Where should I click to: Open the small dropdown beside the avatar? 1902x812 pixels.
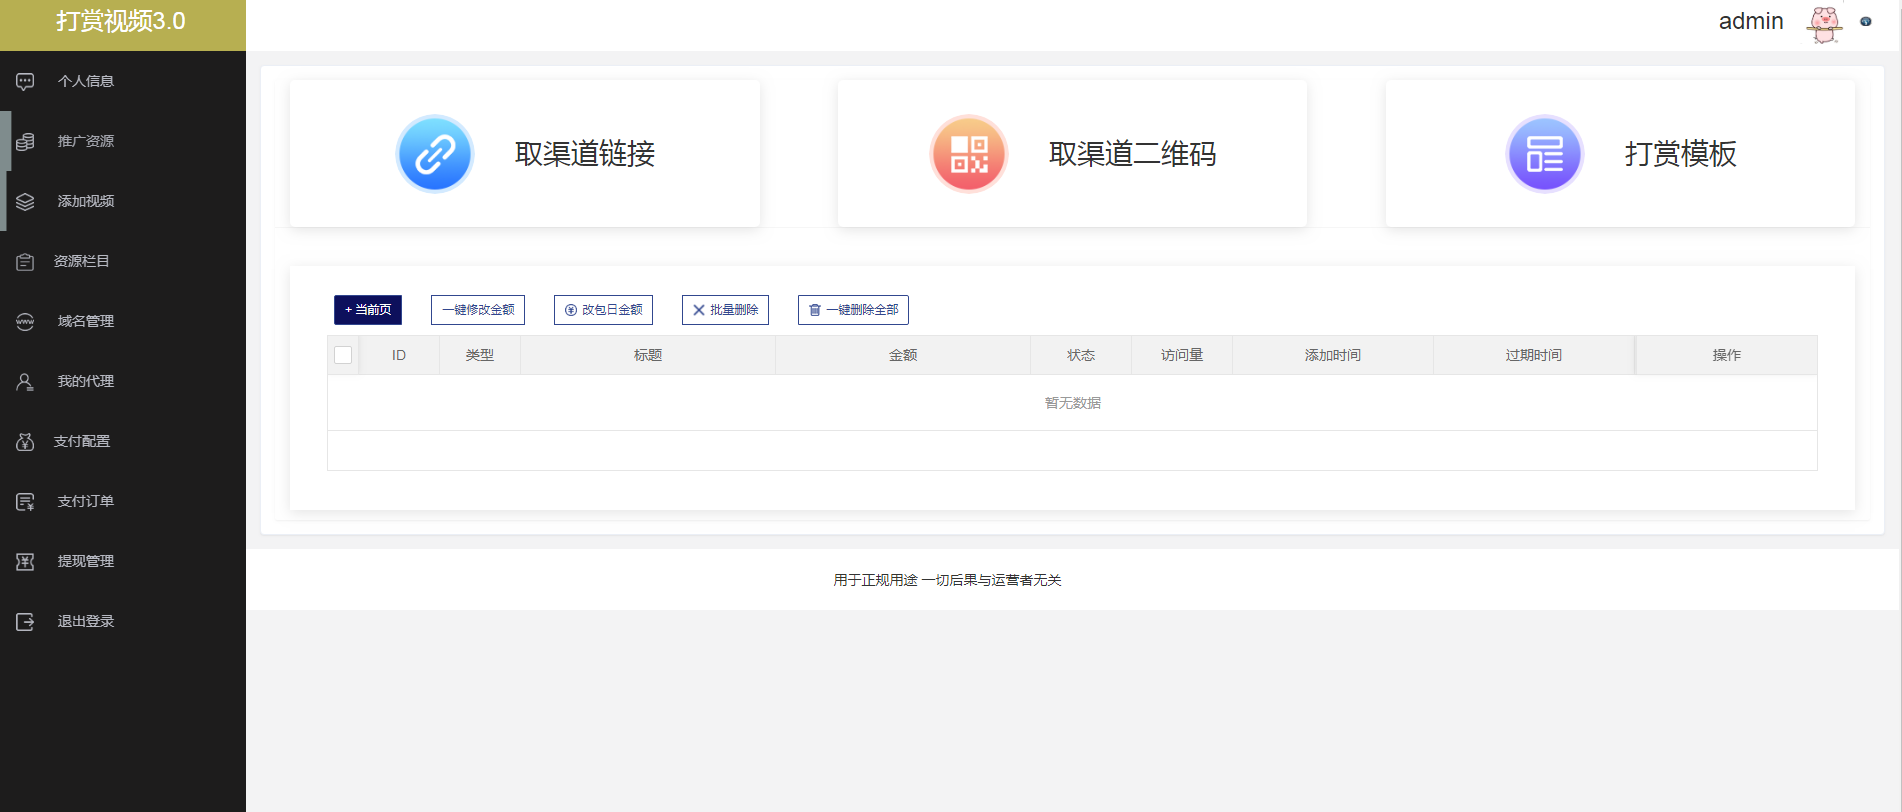coord(1865,21)
